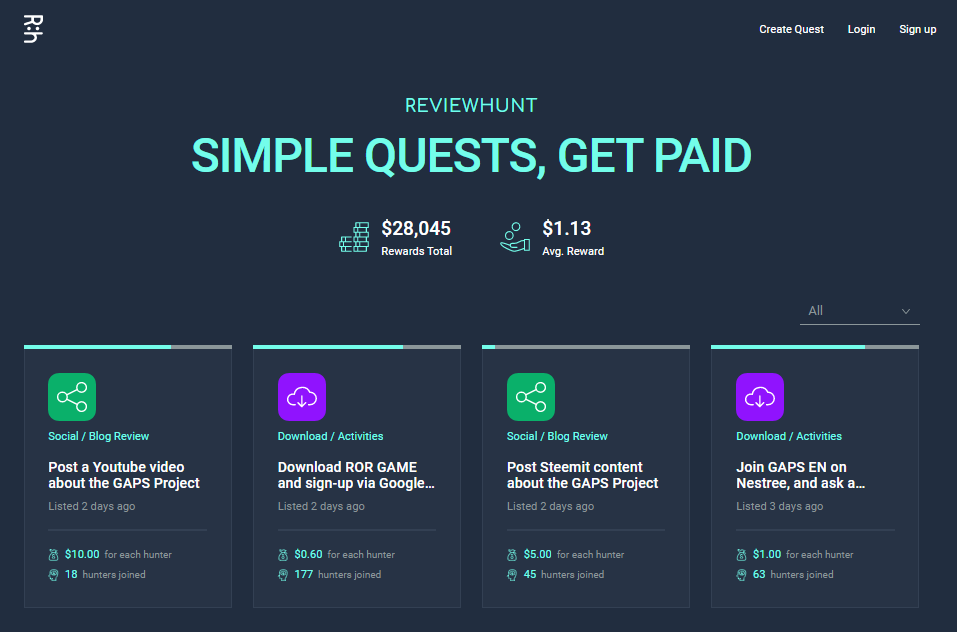The height and width of the screenshot is (632, 957).
Task: Click the 177 hunters joined text
Action: point(338,575)
